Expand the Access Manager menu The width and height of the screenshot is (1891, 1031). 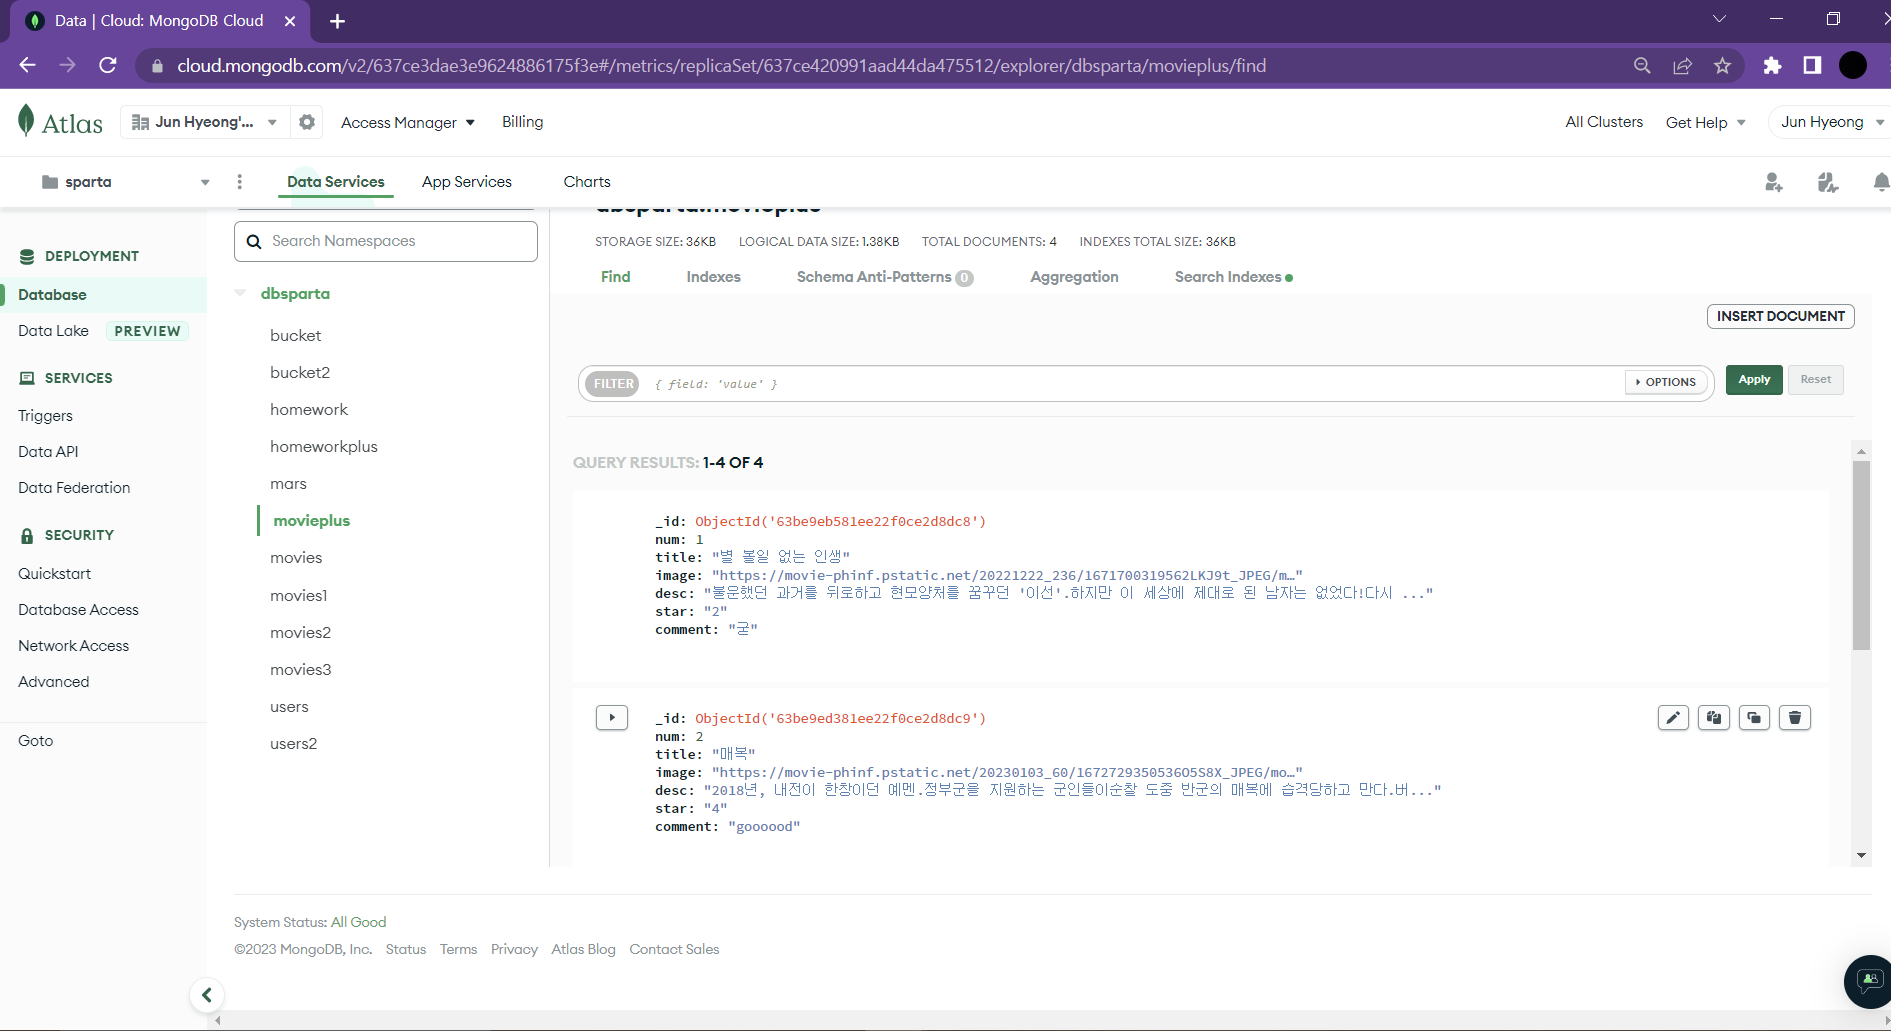point(408,122)
